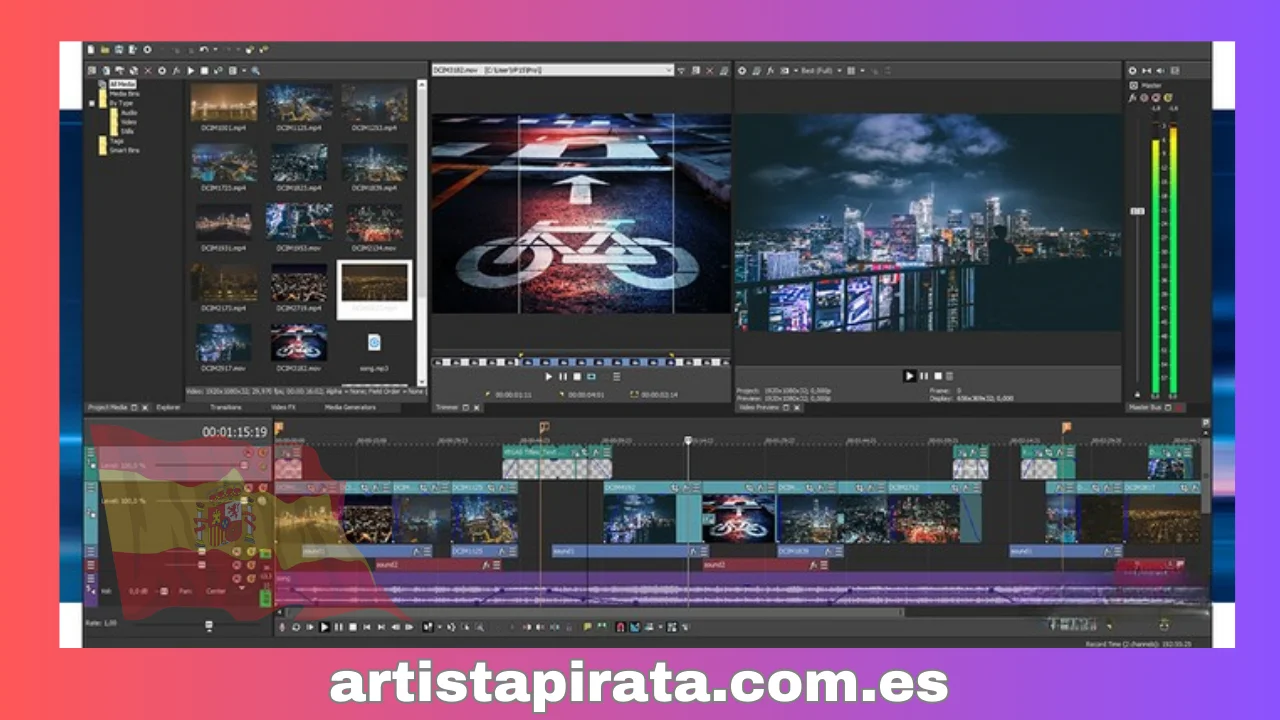Click the 00:01:15:19 timecode display
Viewport: 1280px width, 720px height.
click(x=235, y=432)
